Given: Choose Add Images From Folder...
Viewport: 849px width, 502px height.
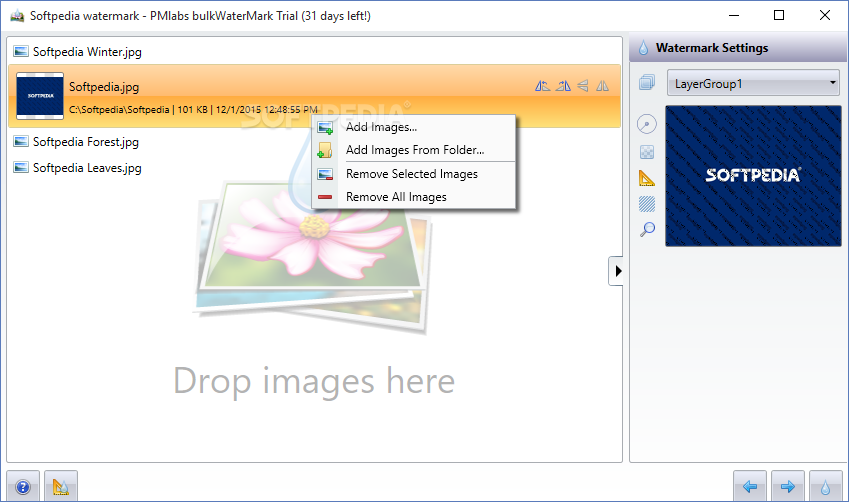Looking at the screenshot, I should (x=414, y=149).
